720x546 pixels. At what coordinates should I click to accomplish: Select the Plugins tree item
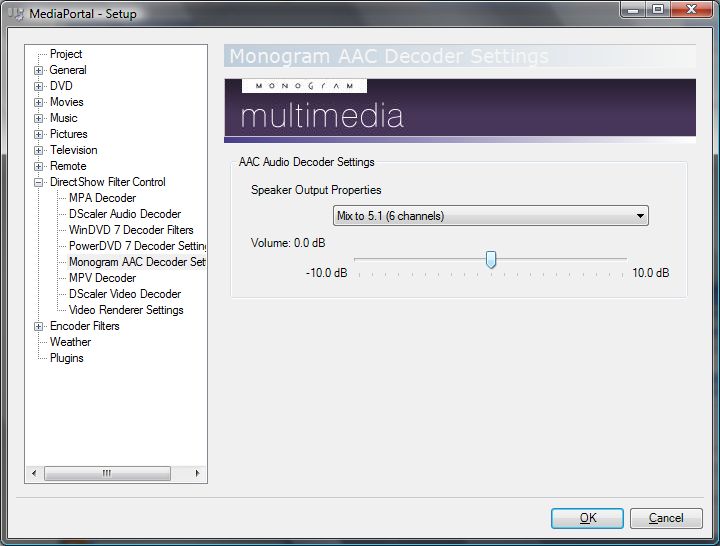point(67,358)
